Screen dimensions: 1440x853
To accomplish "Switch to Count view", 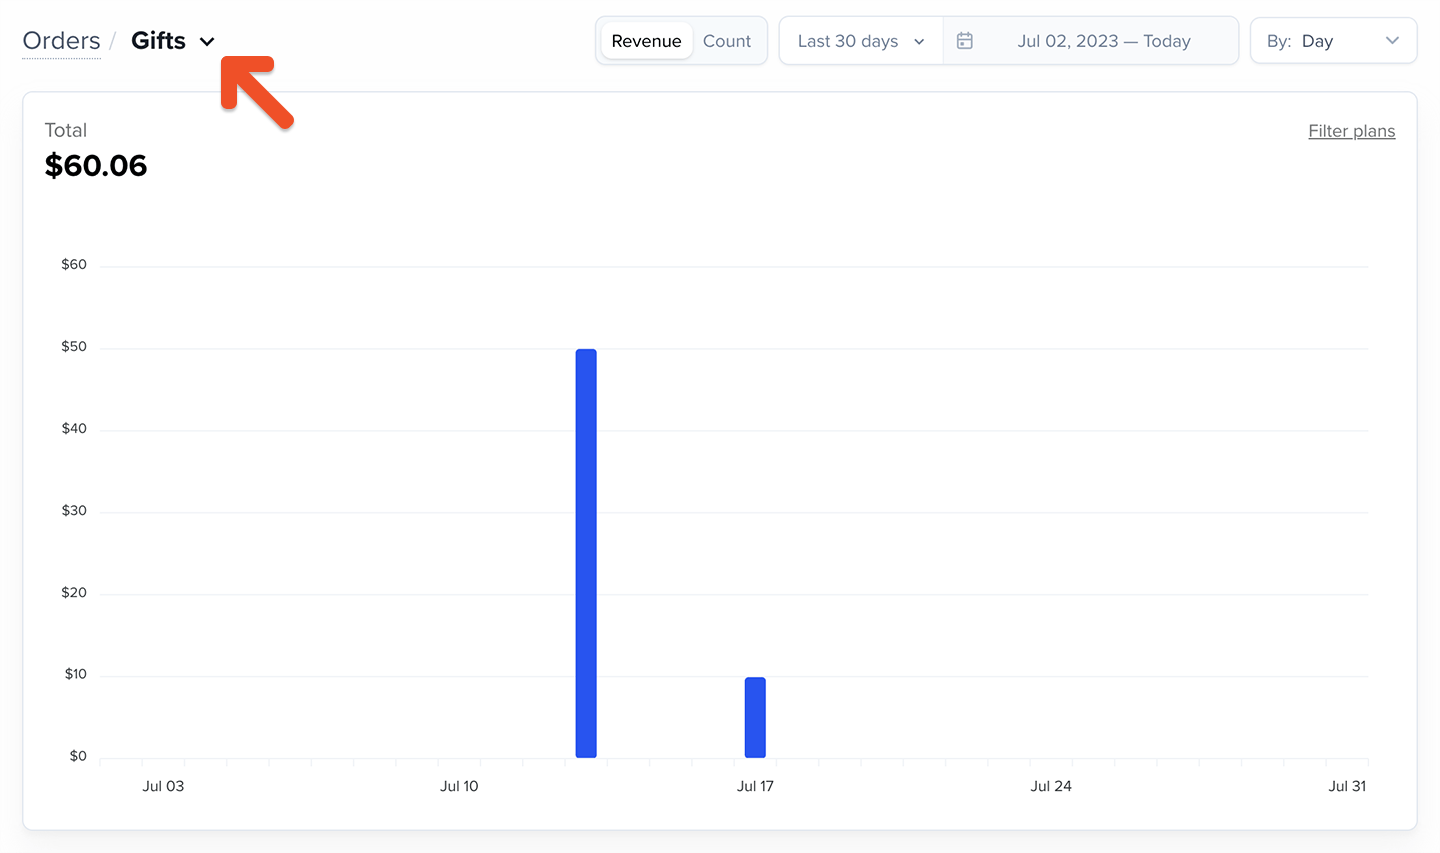I will click(x=727, y=41).
